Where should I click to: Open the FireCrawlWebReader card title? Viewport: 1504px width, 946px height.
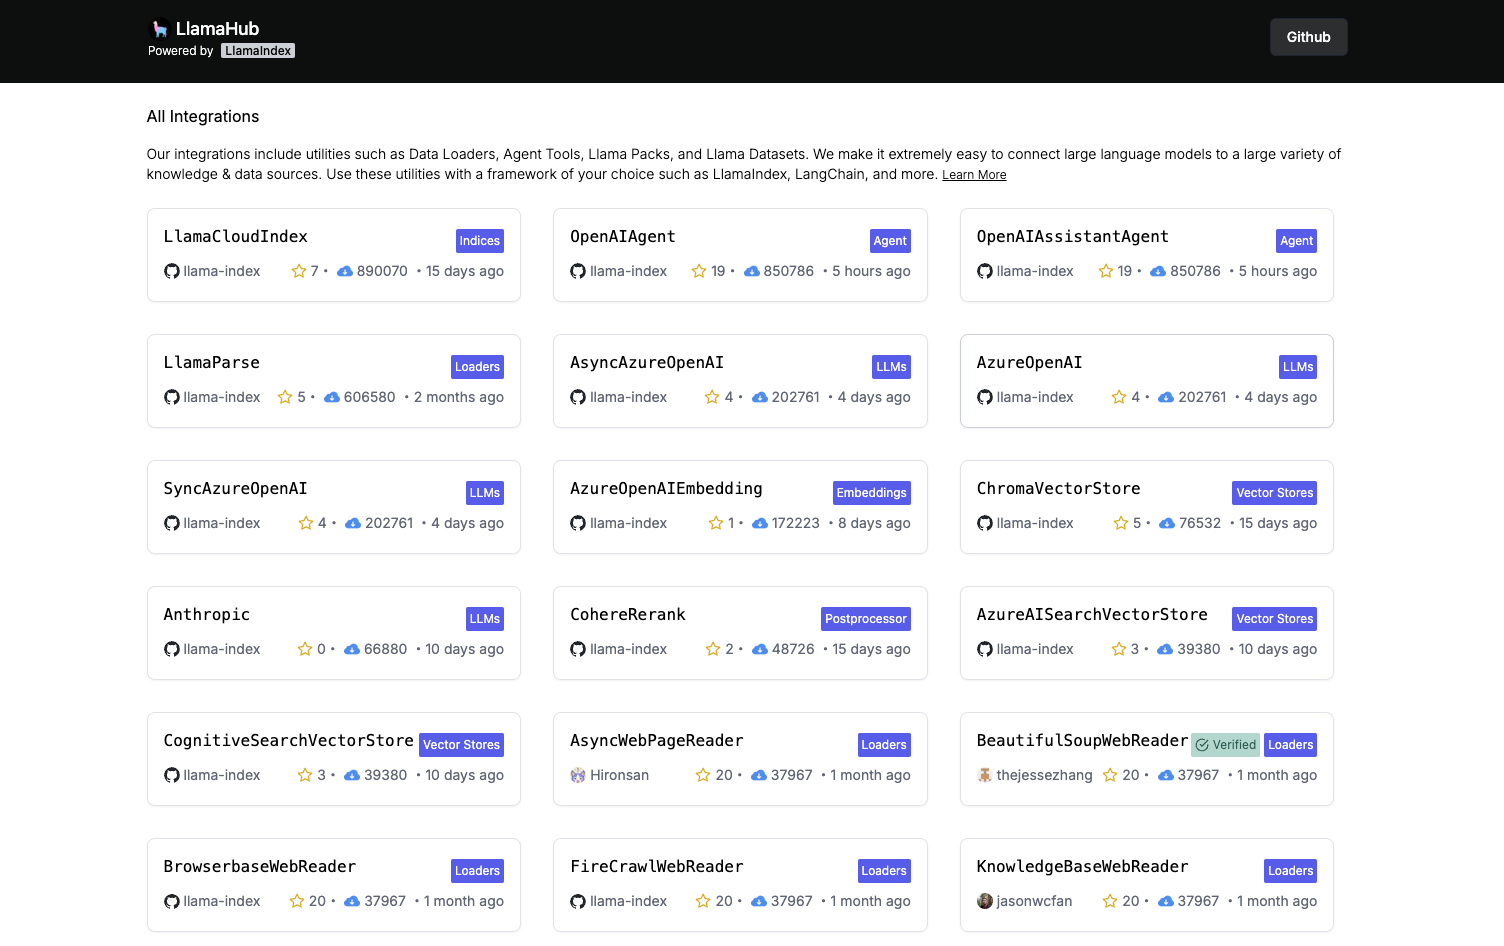click(x=657, y=867)
